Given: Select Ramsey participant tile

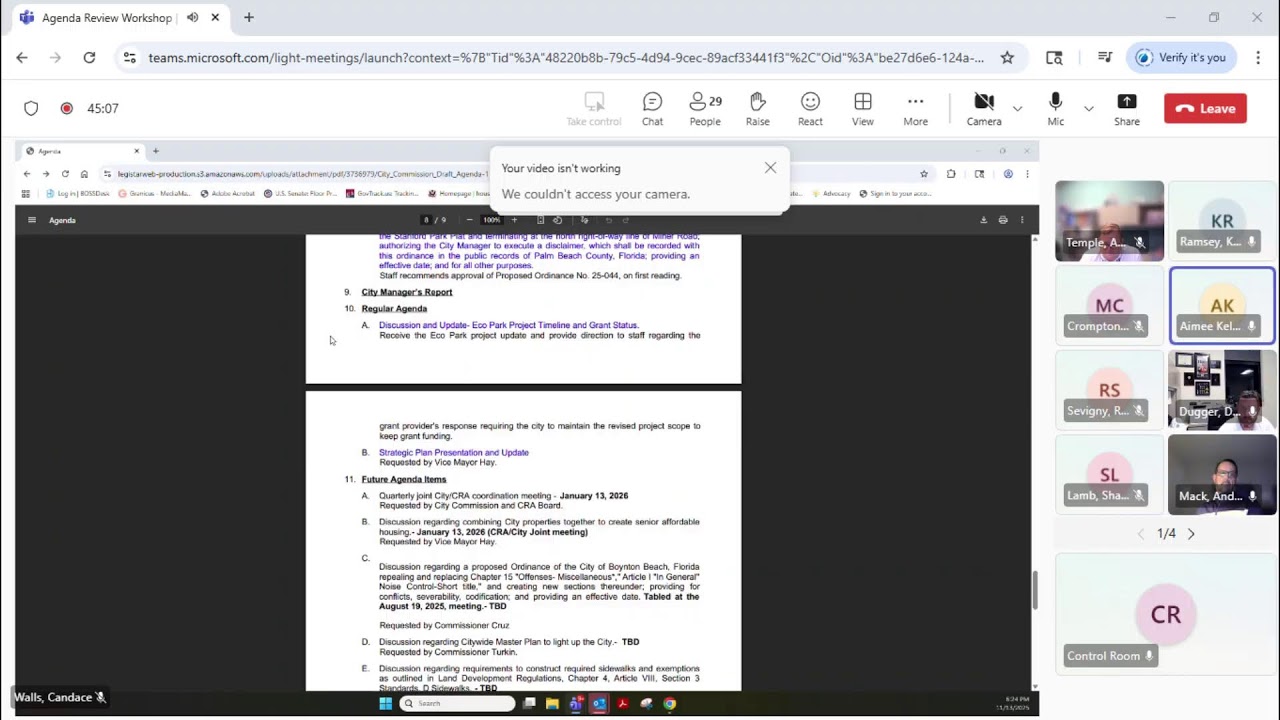Looking at the screenshot, I should click(x=1222, y=221).
